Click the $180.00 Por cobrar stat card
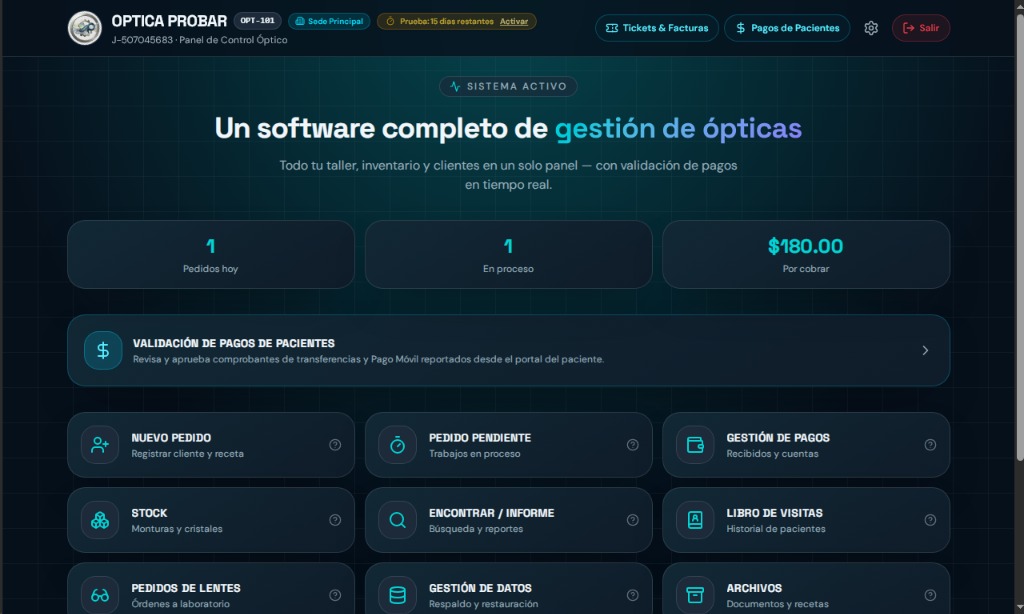This screenshot has width=1024, height=614. [x=806, y=255]
